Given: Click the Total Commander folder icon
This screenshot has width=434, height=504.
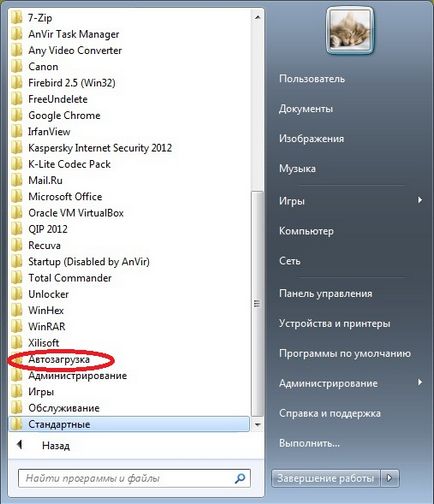Looking at the screenshot, I should coord(16,278).
